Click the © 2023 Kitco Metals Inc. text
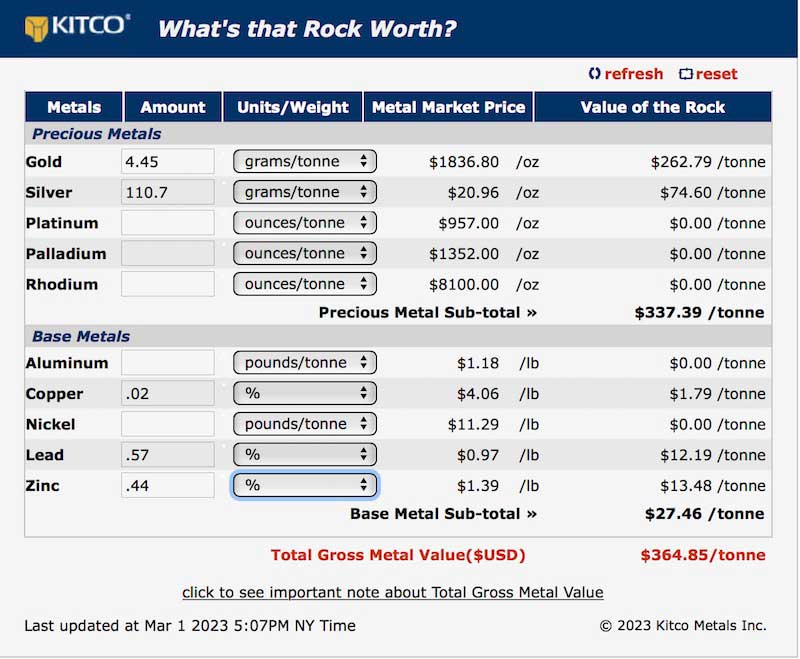Image resolution: width=800 pixels, height=659 pixels. pos(683,625)
